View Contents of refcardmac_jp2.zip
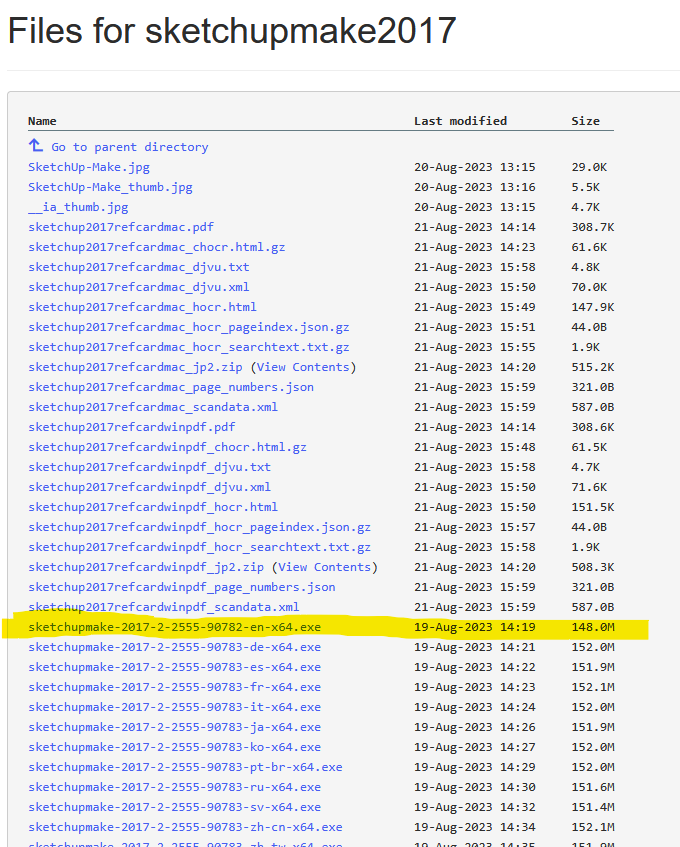680x847 pixels. [303, 367]
